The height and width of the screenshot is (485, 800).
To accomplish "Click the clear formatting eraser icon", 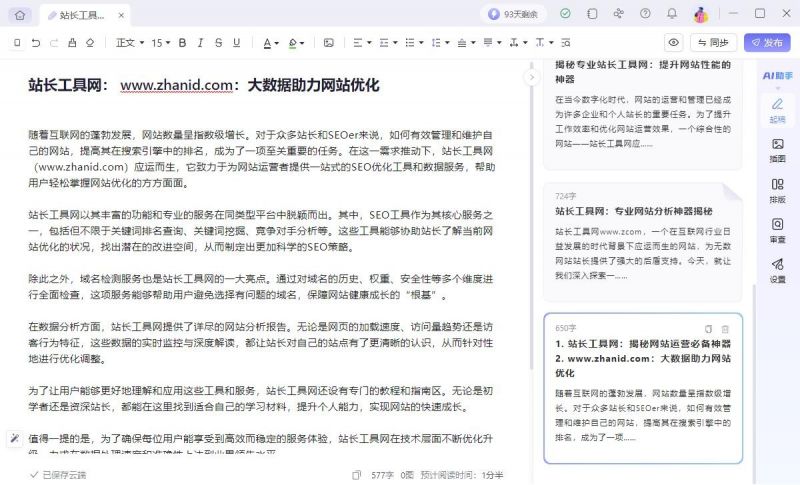I will (x=90, y=43).
